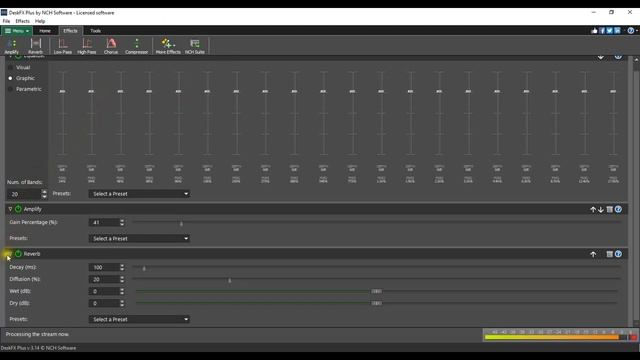The image size is (640, 360).
Task: Open help for the Reverb effect
Action: (618, 254)
